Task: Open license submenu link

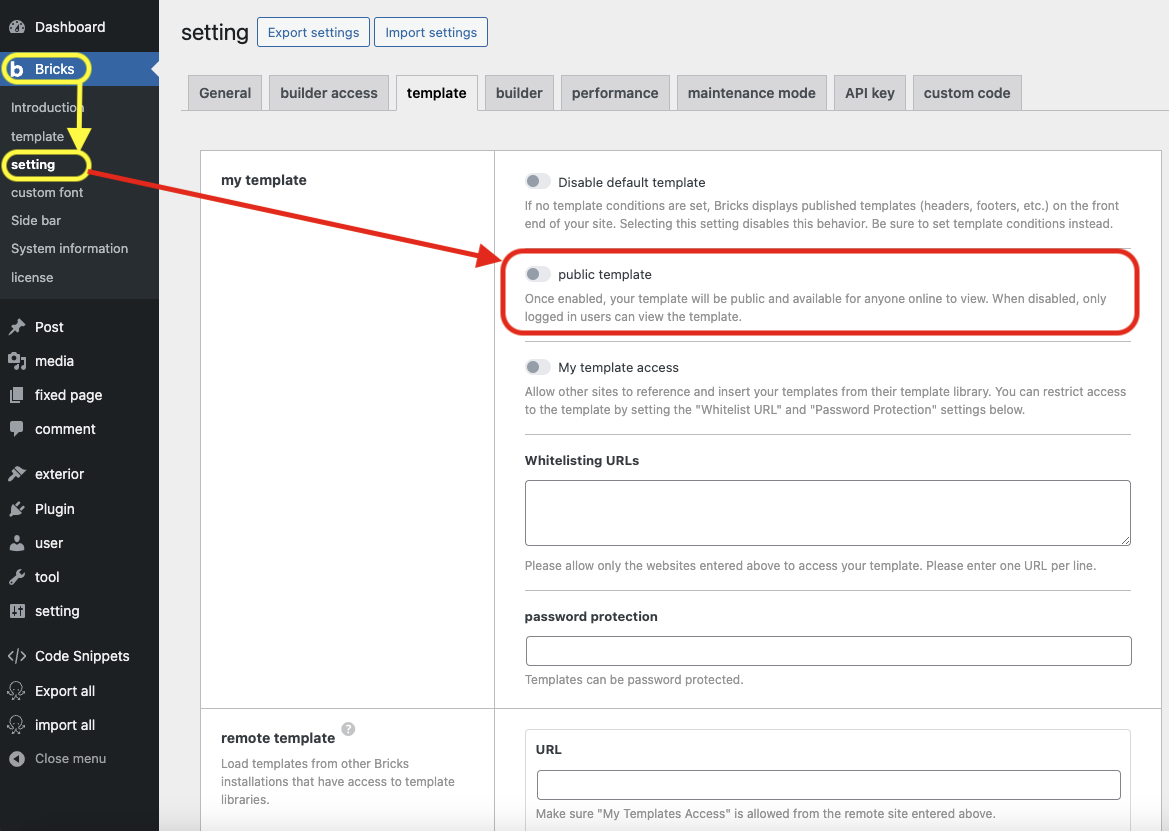Action: coord(32,277)
